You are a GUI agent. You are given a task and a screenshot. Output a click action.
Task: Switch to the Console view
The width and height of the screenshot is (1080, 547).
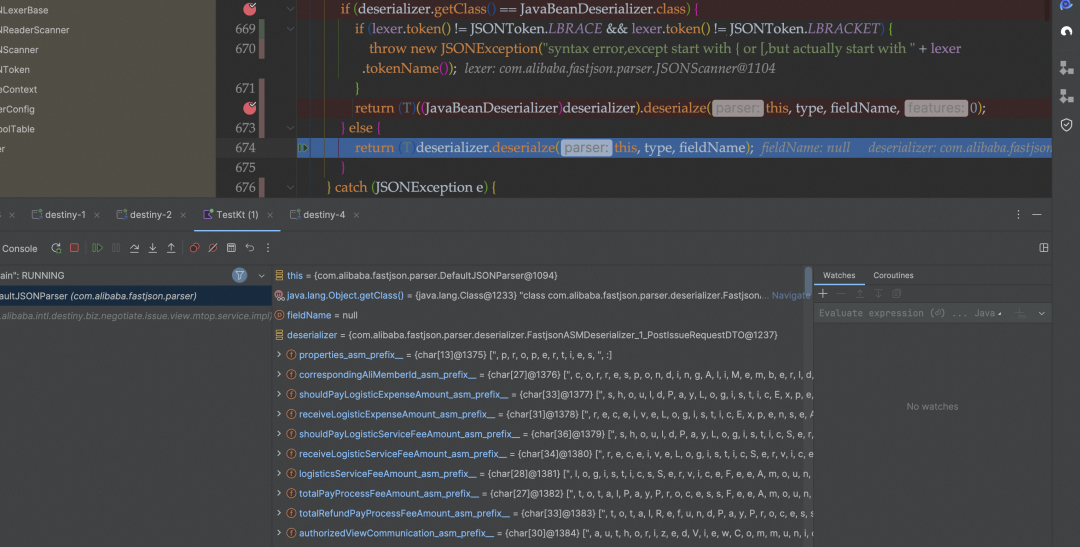19,249
